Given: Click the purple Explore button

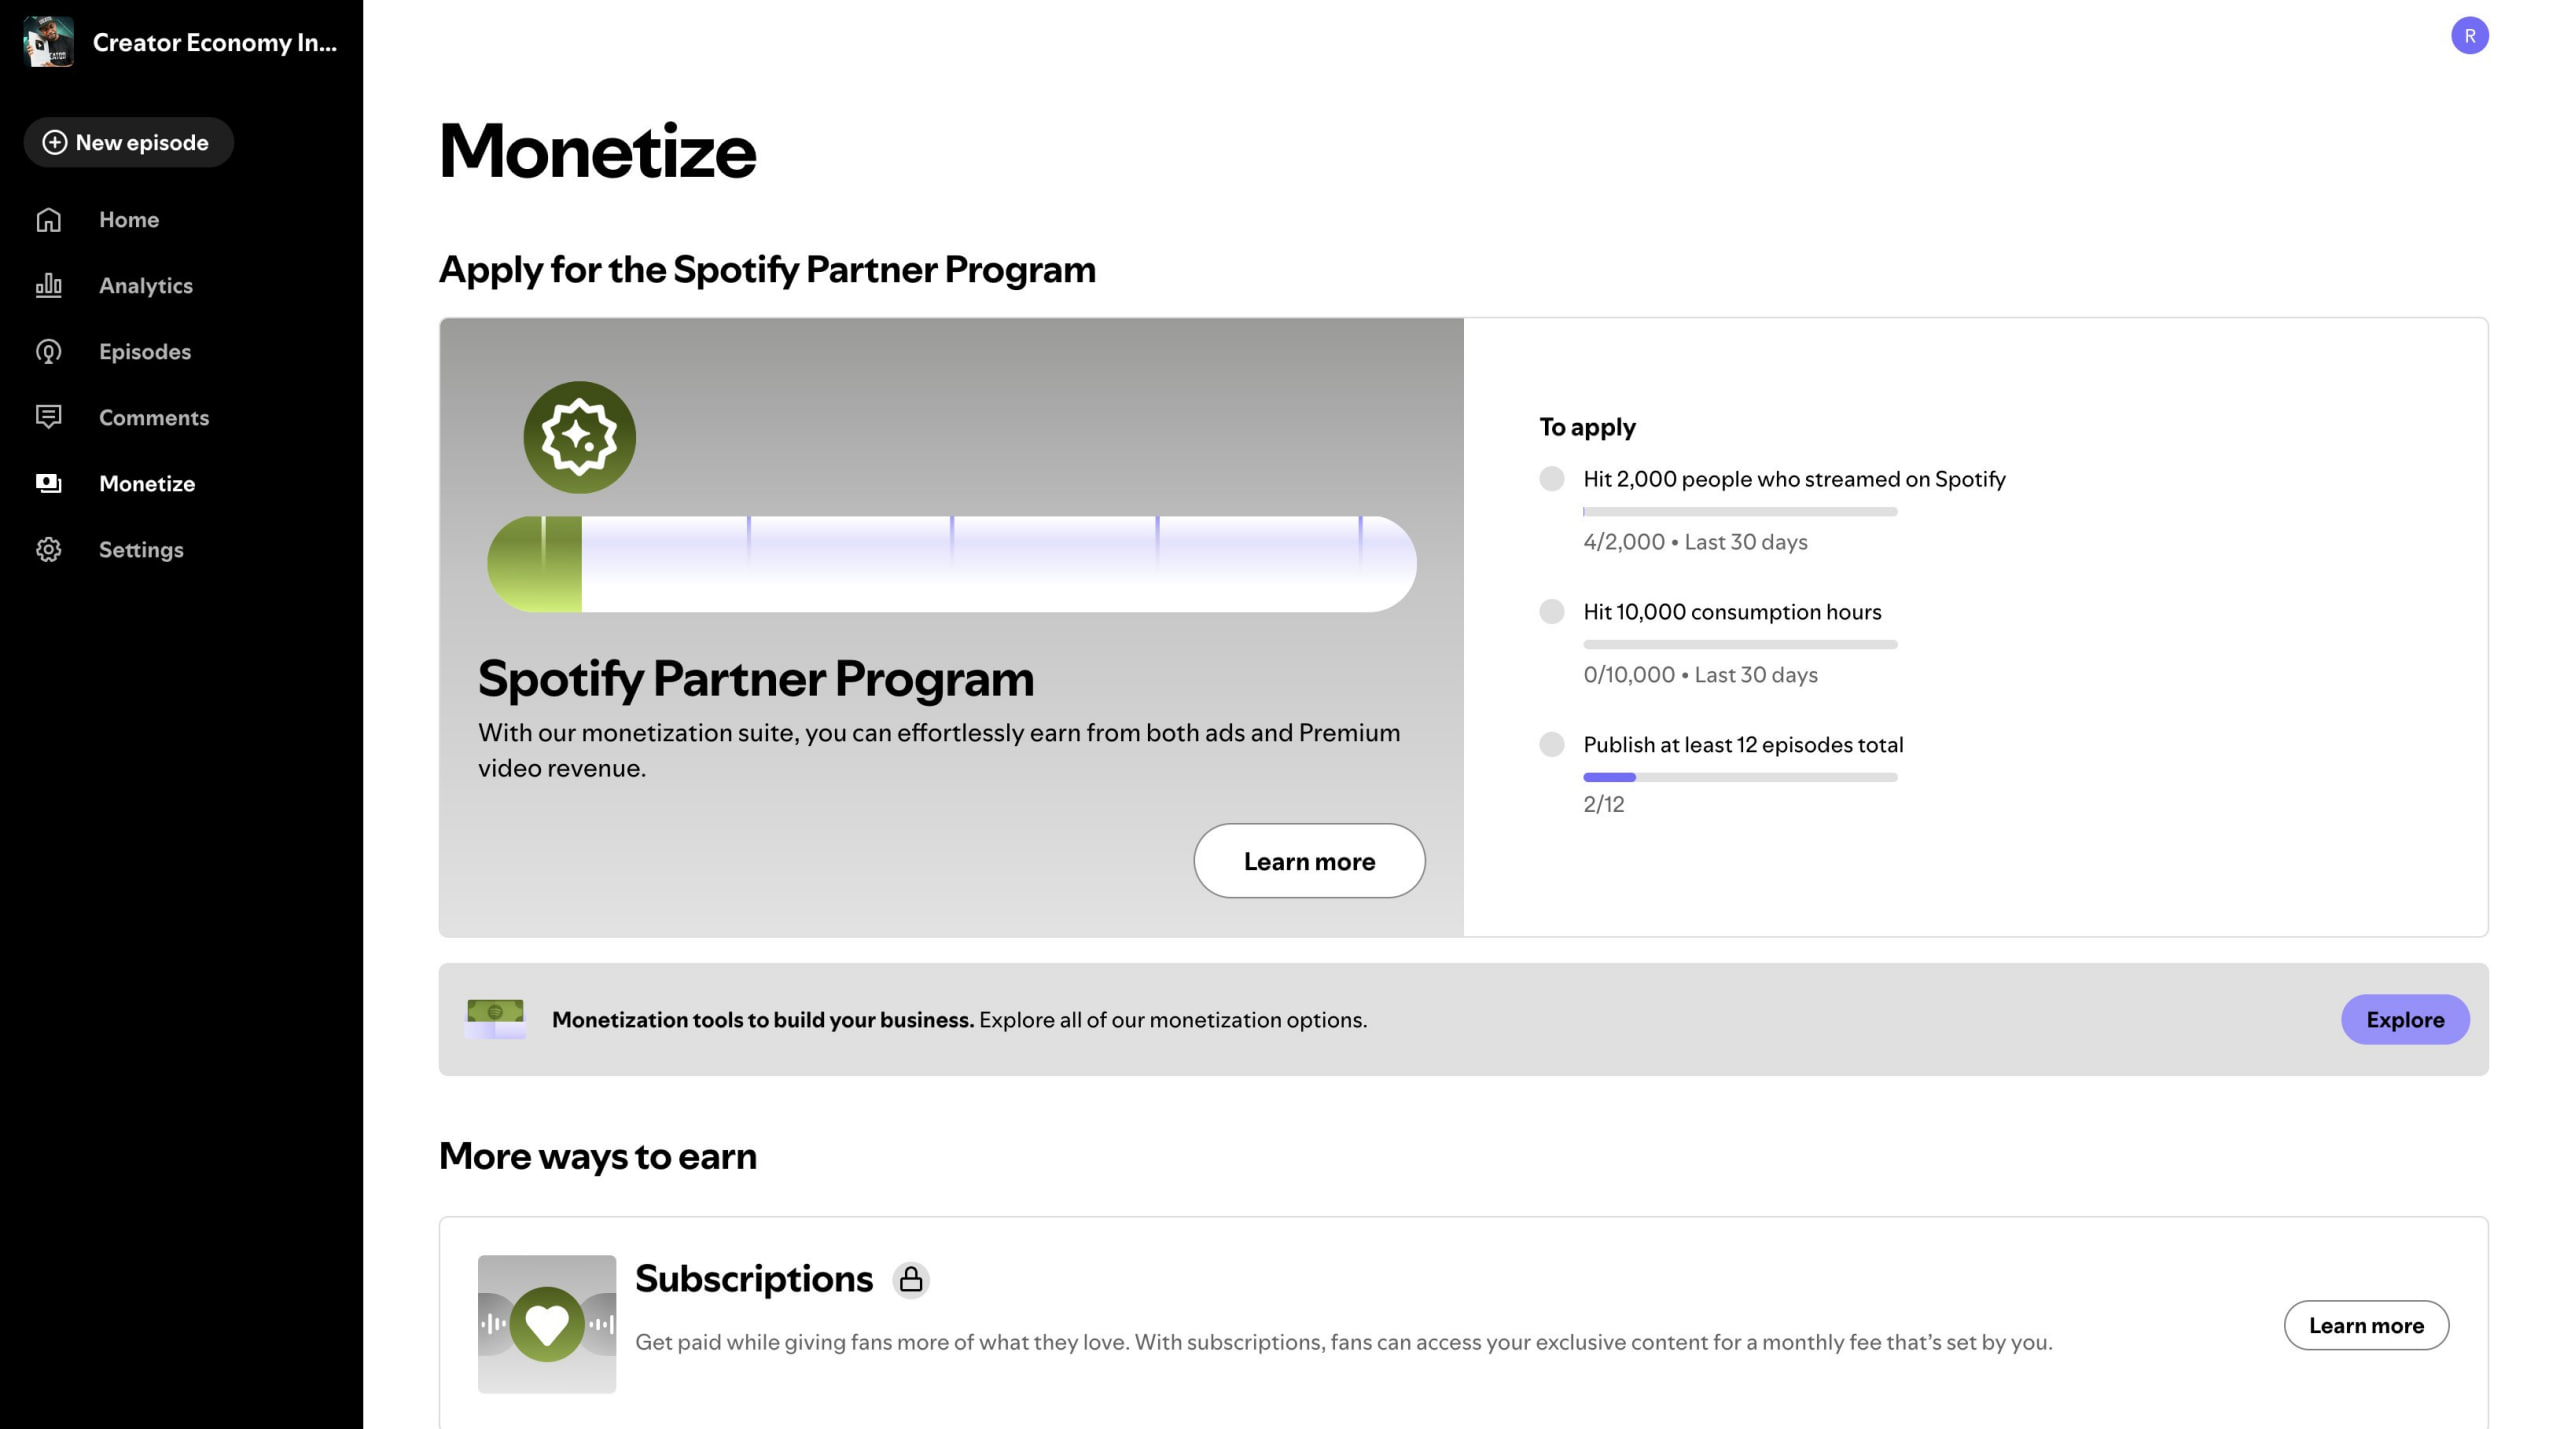Looking at the screenshot, I should 2404,1019.
